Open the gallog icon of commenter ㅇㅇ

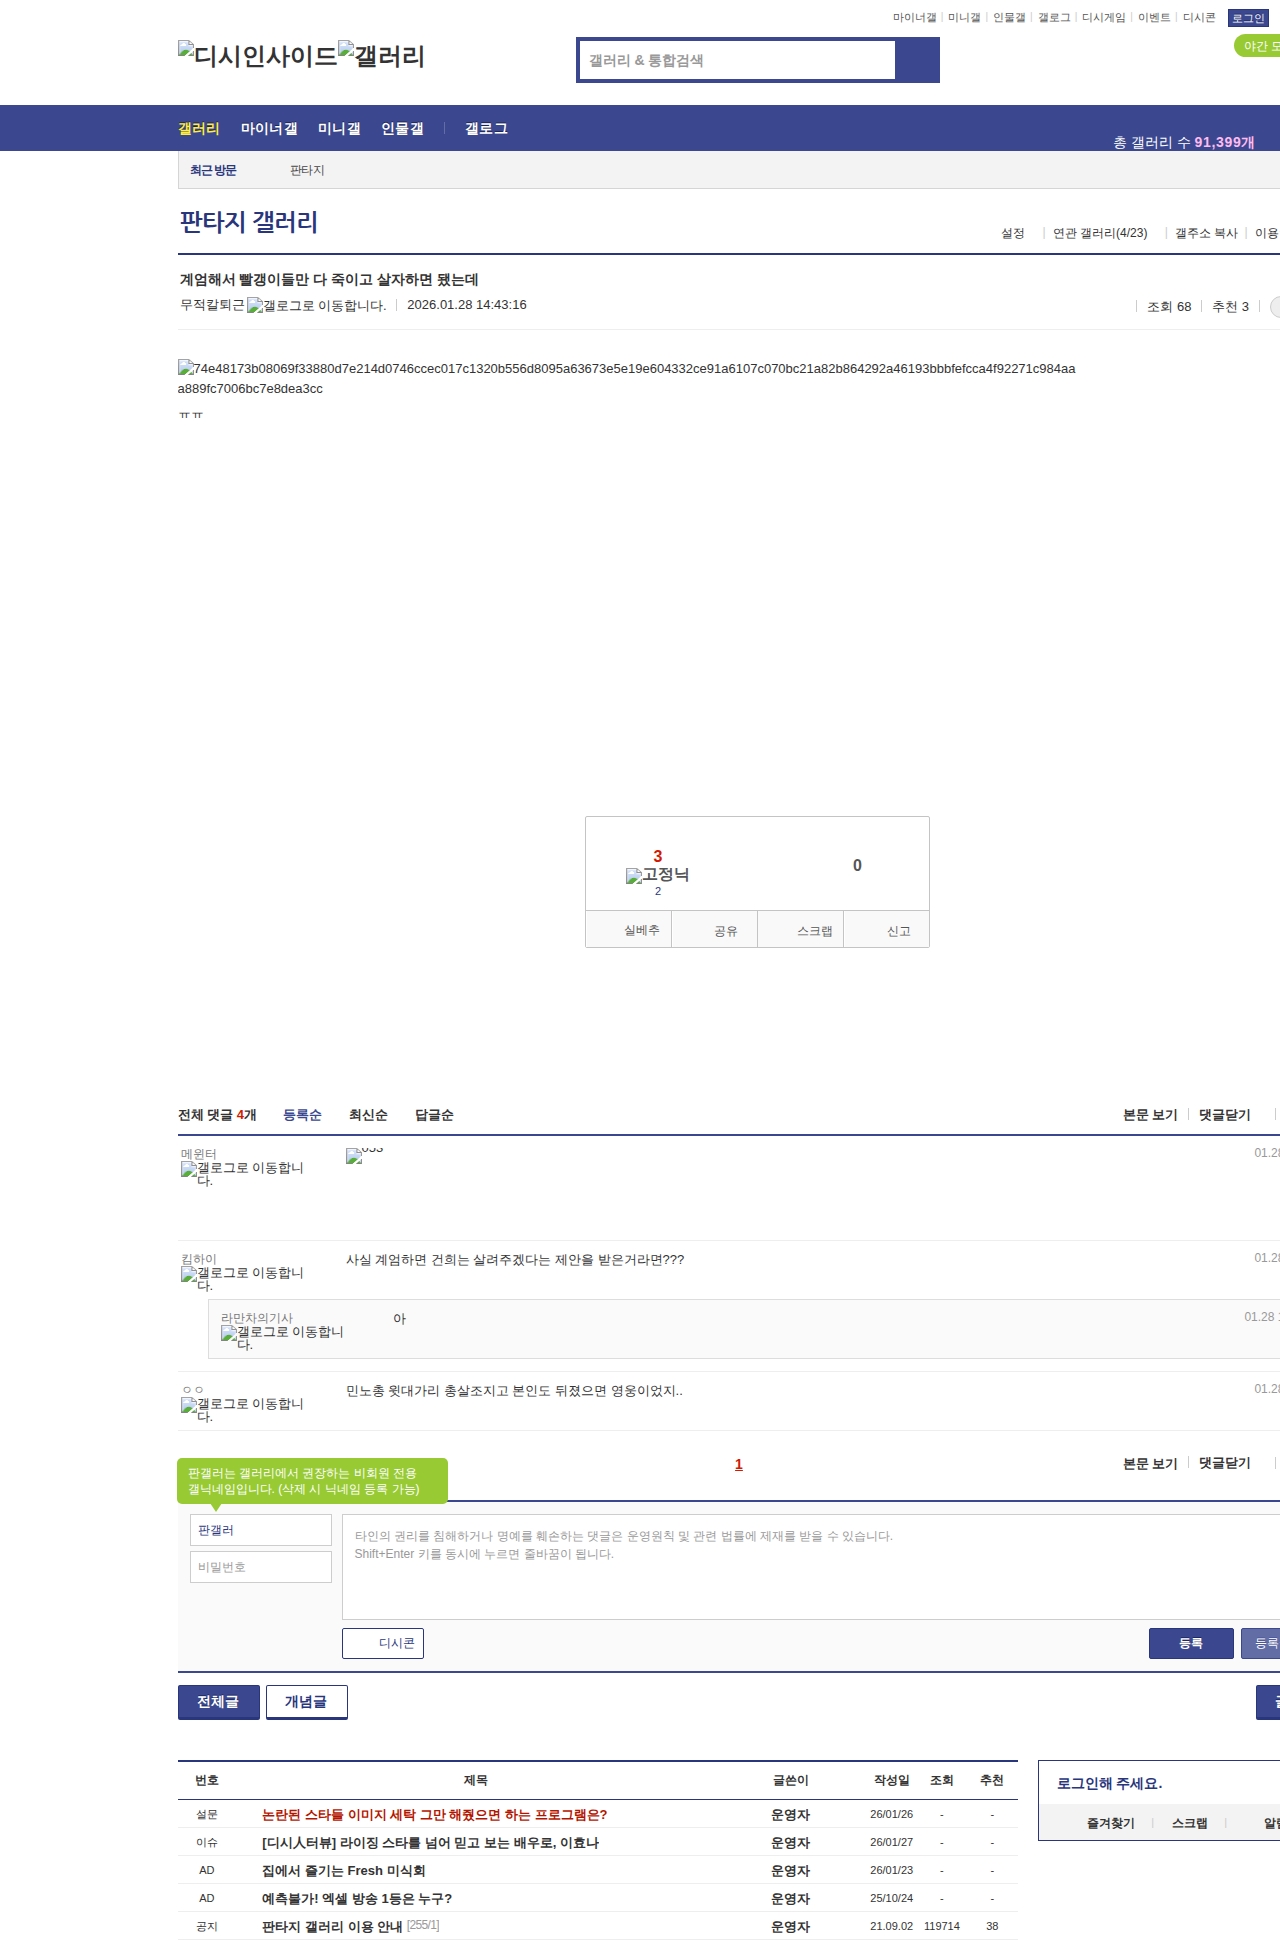coord(241,1410)
